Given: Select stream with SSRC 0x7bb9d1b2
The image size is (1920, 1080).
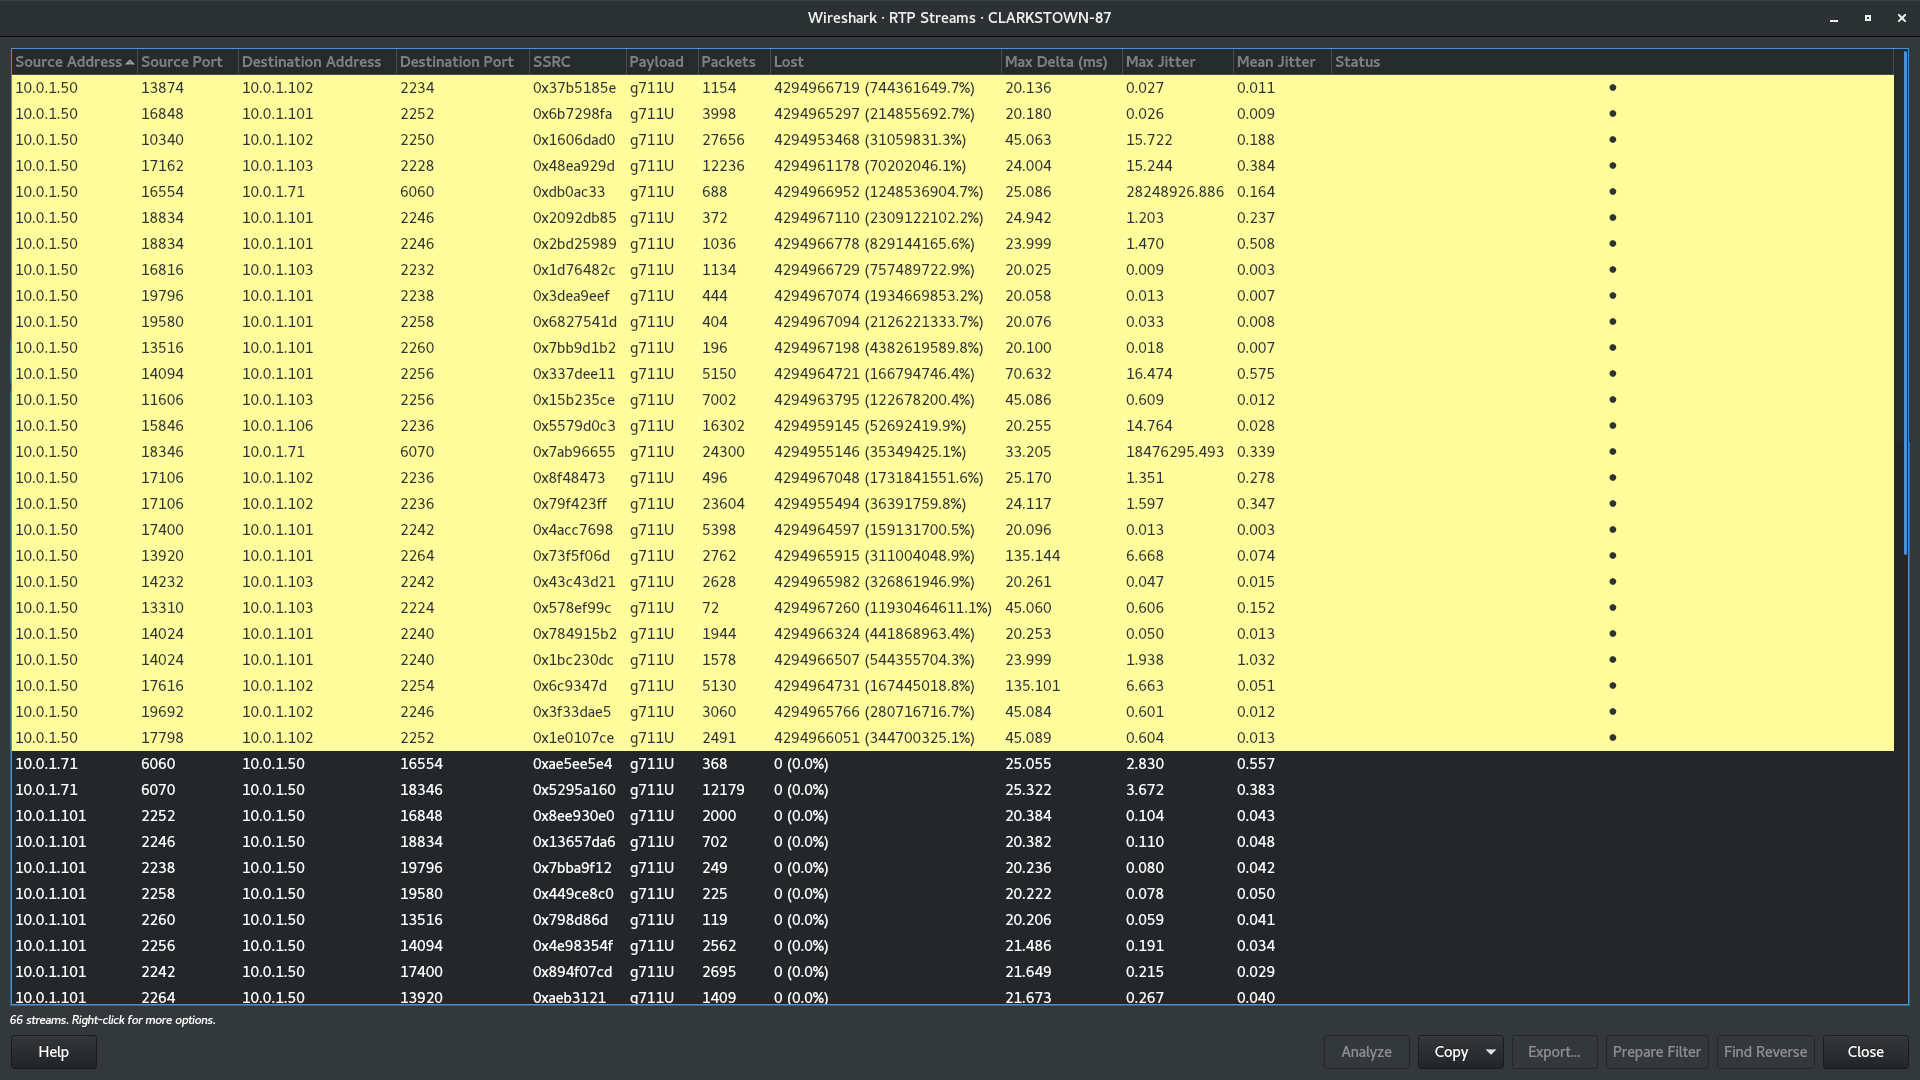Looking at the screenshot, I should tap(952, 348).
